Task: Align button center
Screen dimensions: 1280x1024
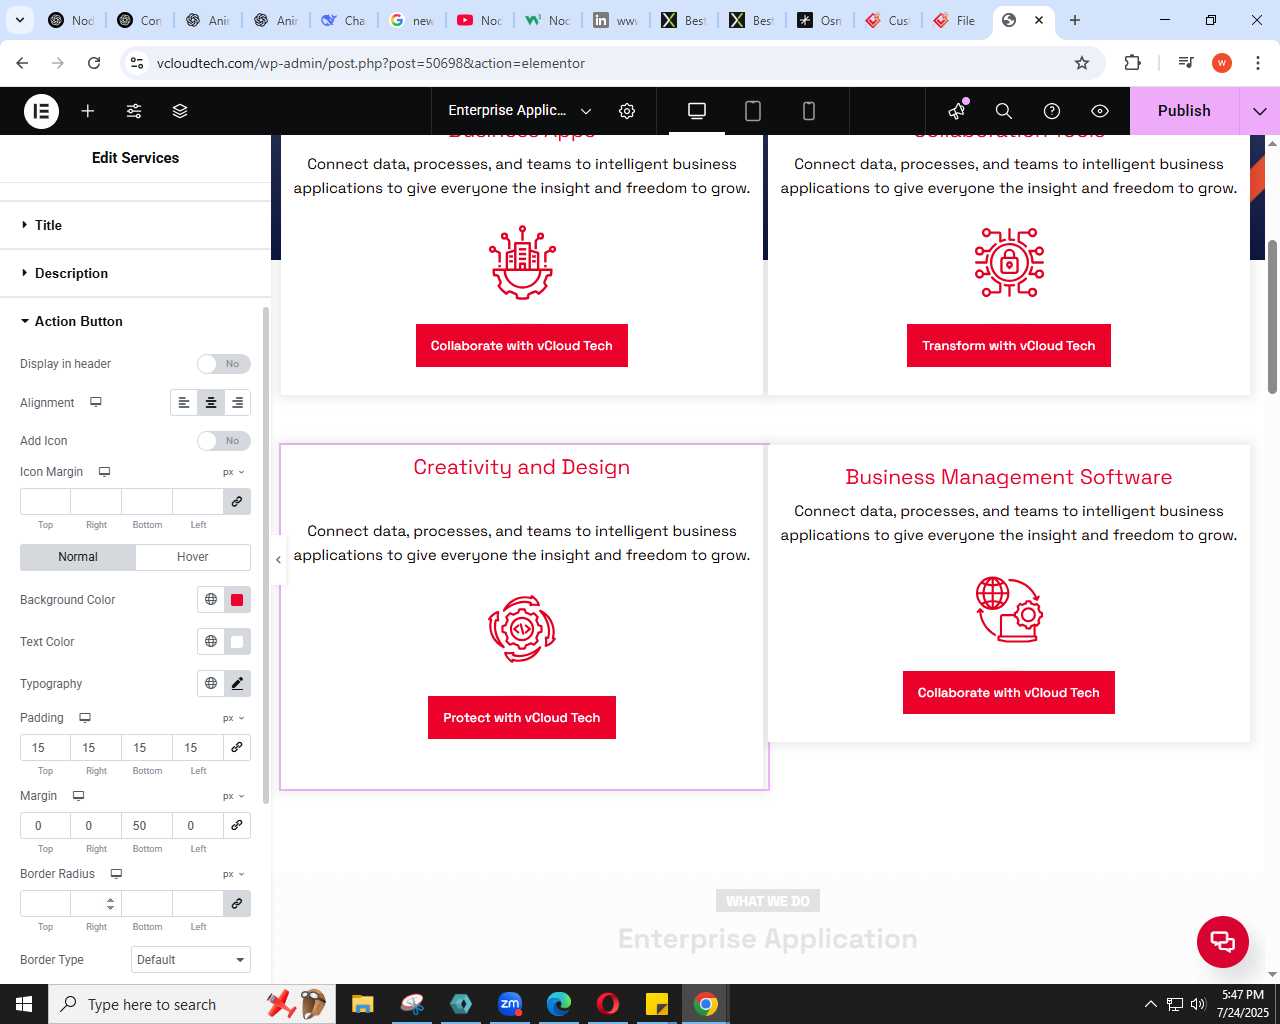Action: pos(211,403)
